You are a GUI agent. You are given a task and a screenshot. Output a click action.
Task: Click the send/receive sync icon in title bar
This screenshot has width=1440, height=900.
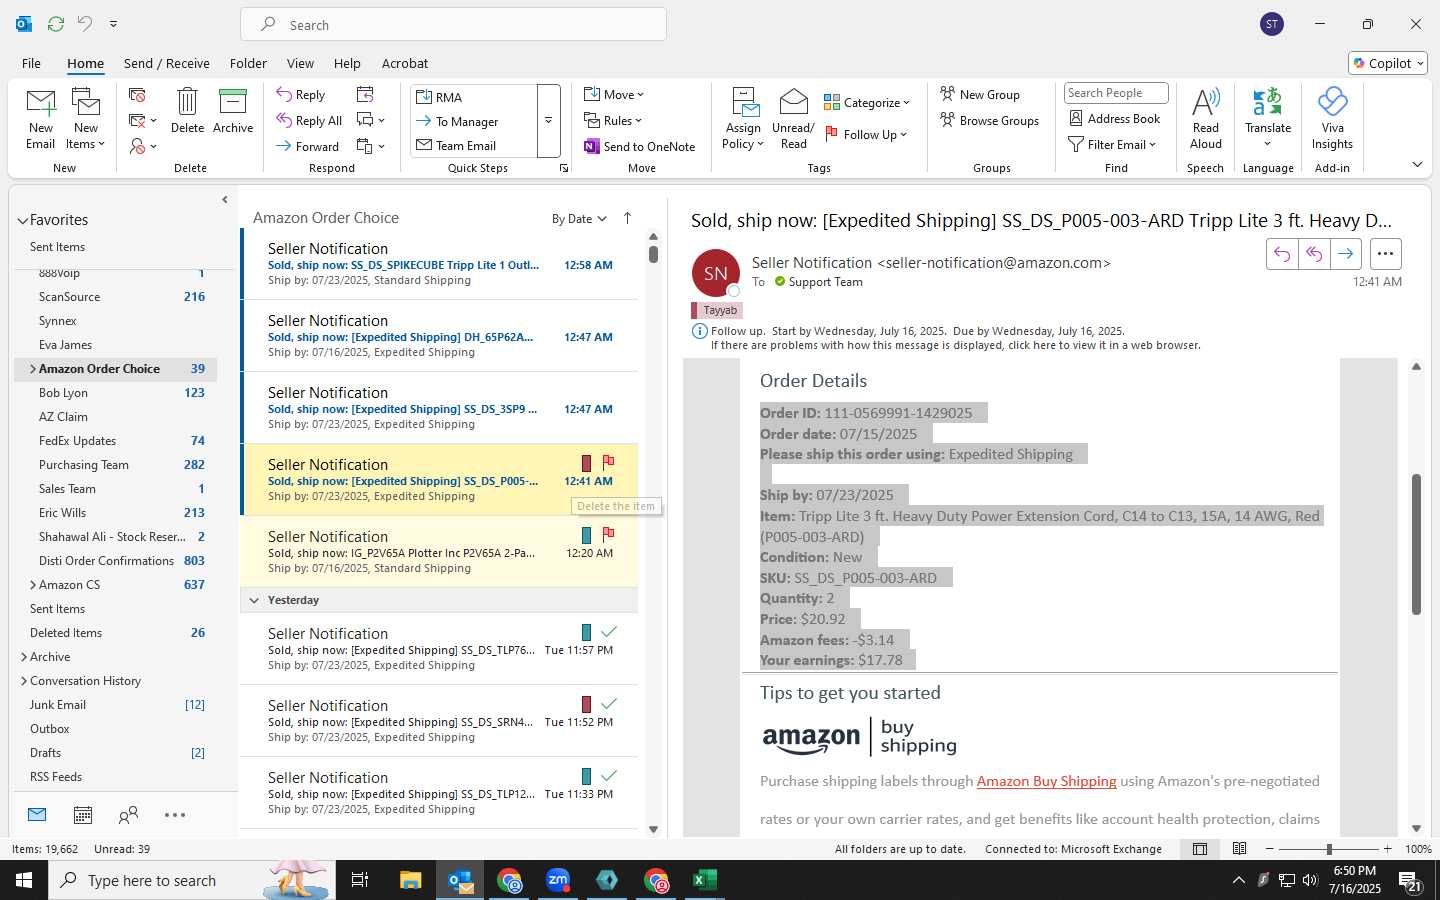click(56, 24)
